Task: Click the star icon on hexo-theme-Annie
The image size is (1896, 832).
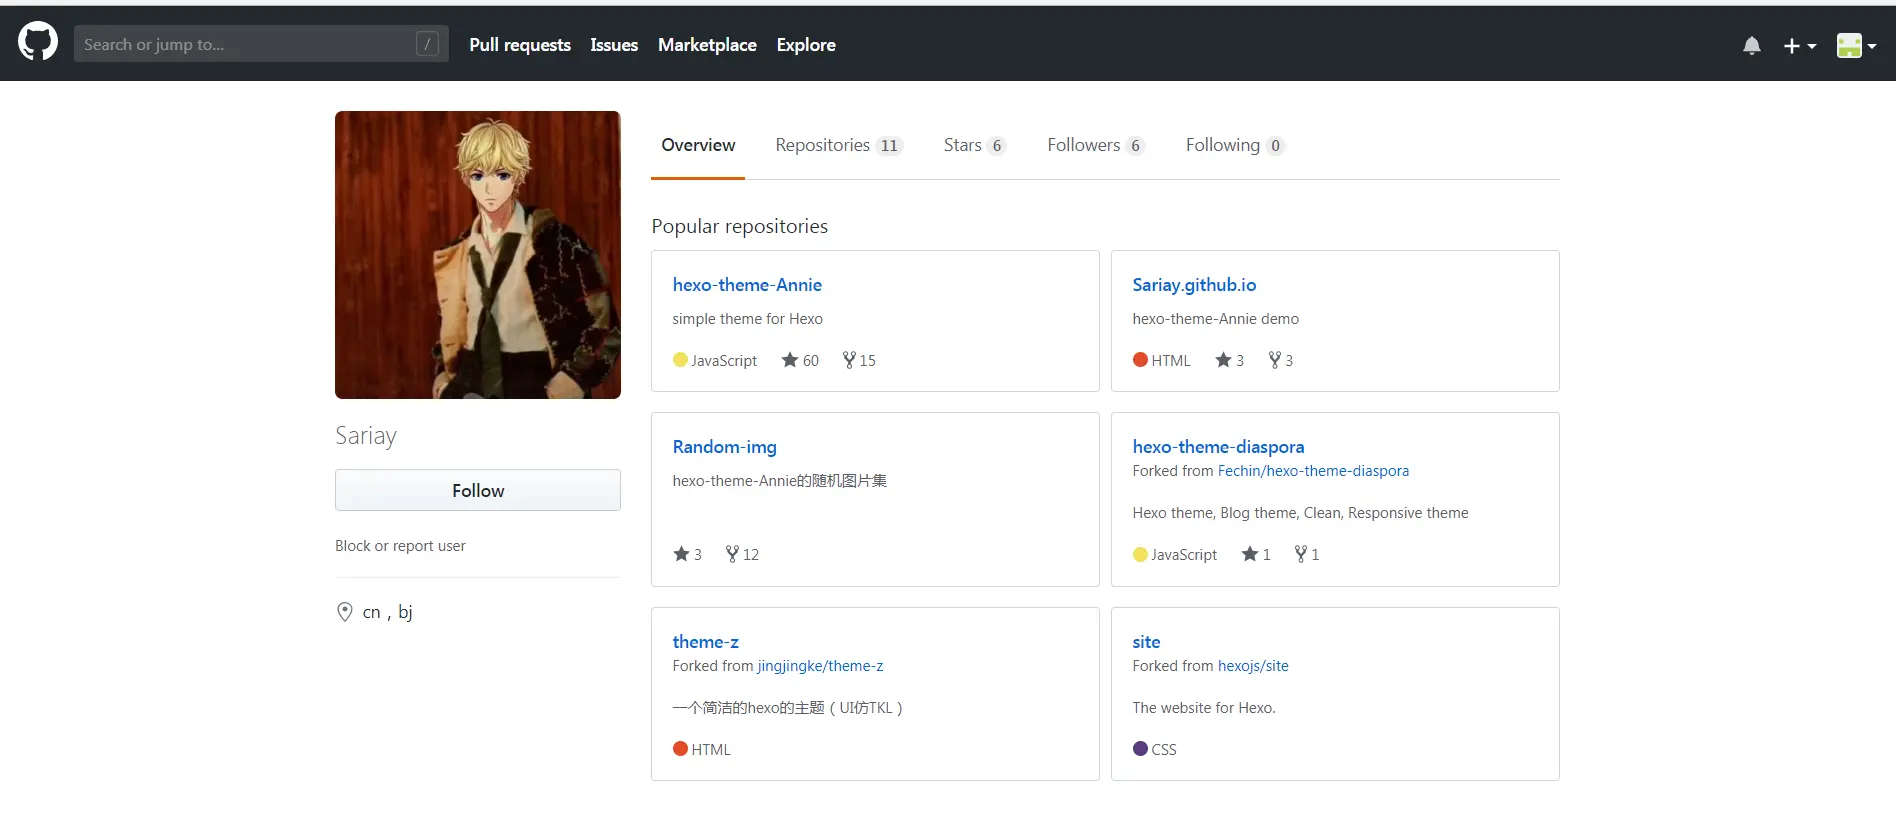Action: (x=790, y=360)
